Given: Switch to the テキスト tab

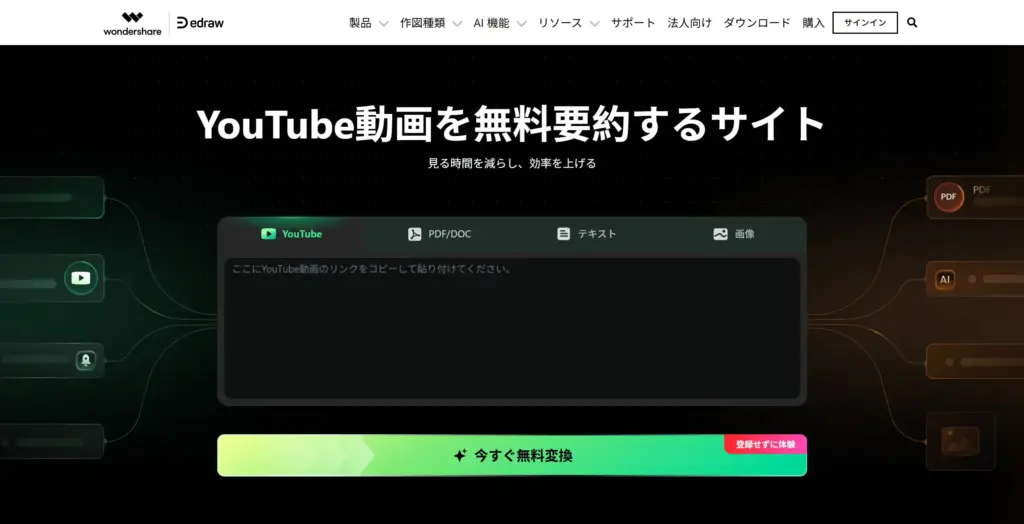Looking at the screenshot, I should point(586,234).
